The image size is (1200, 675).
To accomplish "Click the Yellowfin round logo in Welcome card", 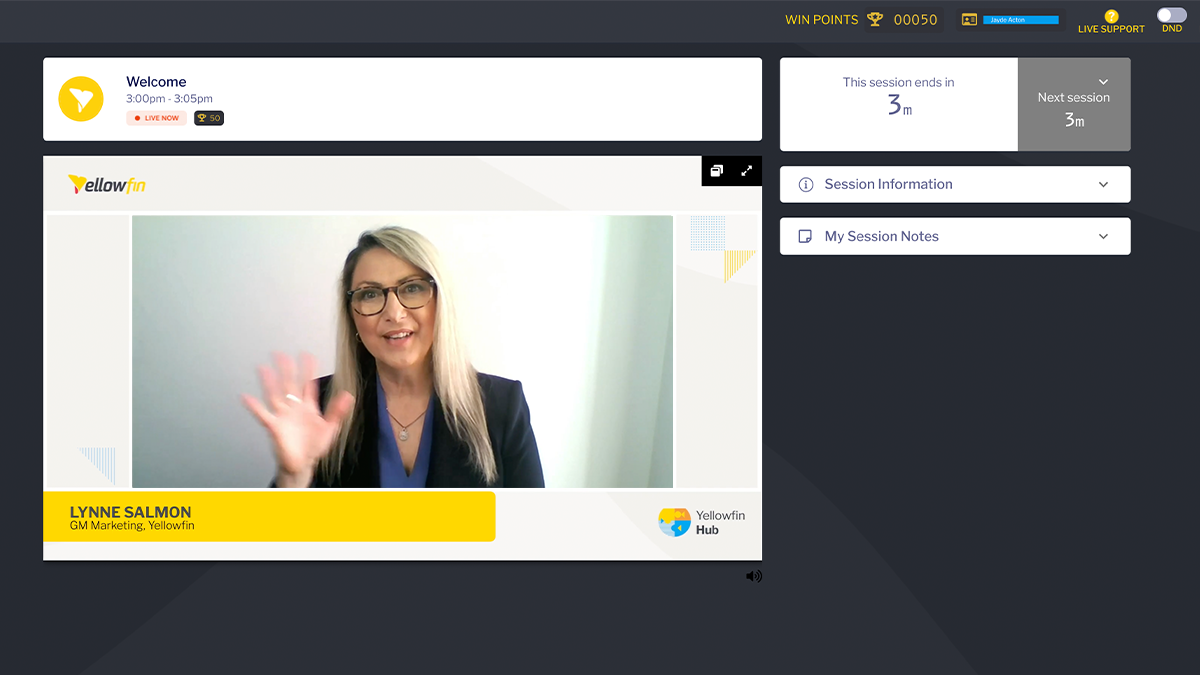I will click(x=81, y=99).
